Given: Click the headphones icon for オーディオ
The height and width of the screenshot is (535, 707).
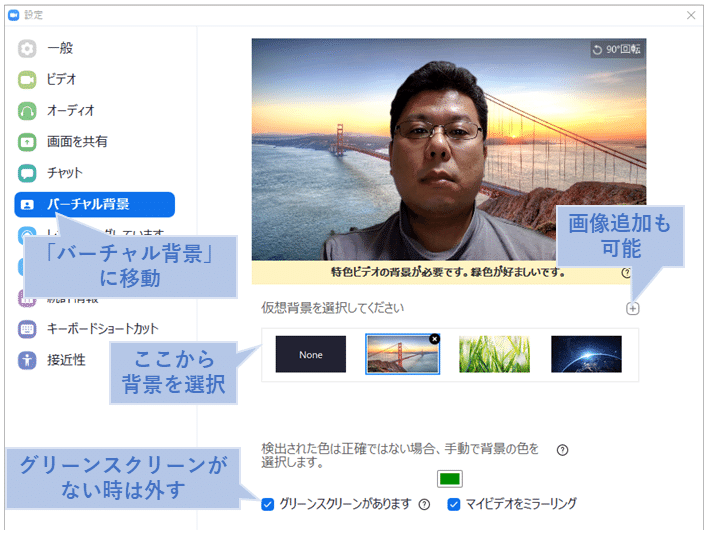Looking at the screenshot, I should point(27,111).
